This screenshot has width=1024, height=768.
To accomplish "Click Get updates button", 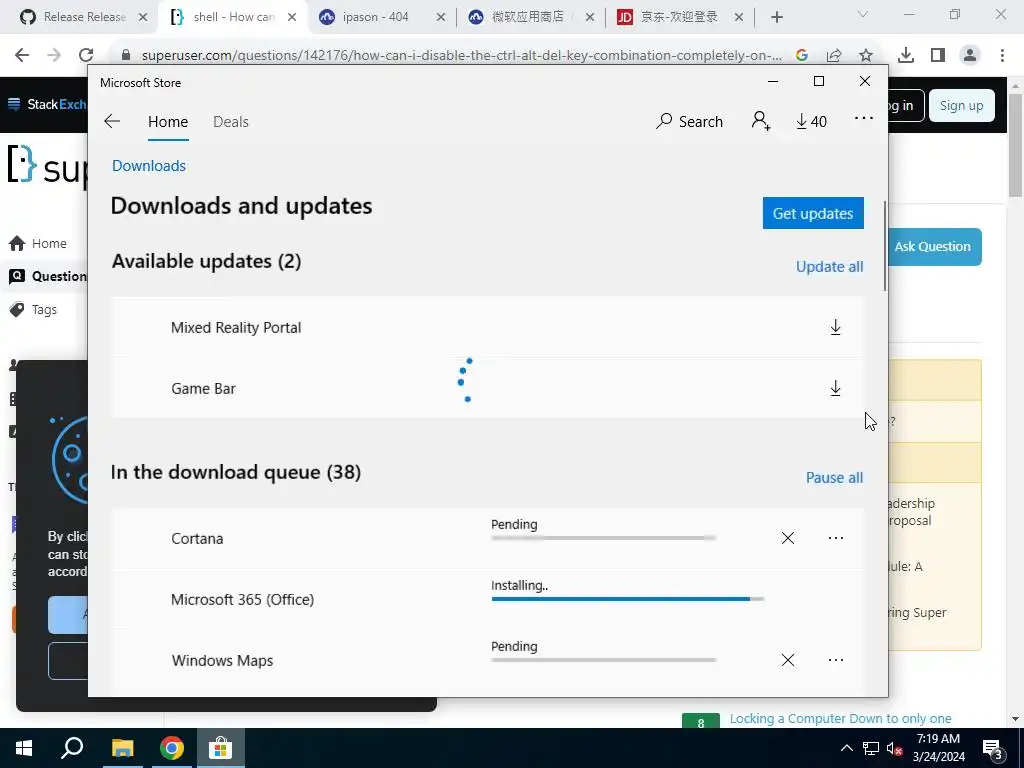I will pyautogui.click(x=813, y=214).
